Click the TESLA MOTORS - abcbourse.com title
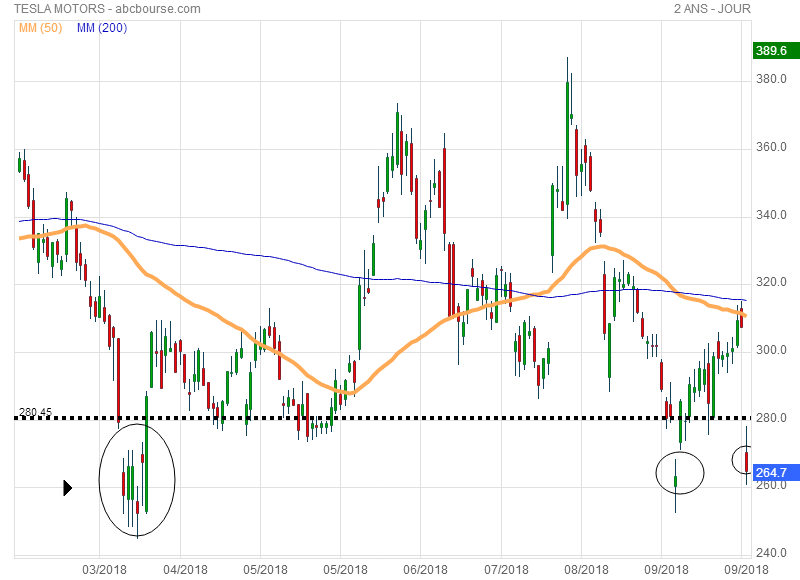This screenshot has width=800, height=580. point(107,9)
